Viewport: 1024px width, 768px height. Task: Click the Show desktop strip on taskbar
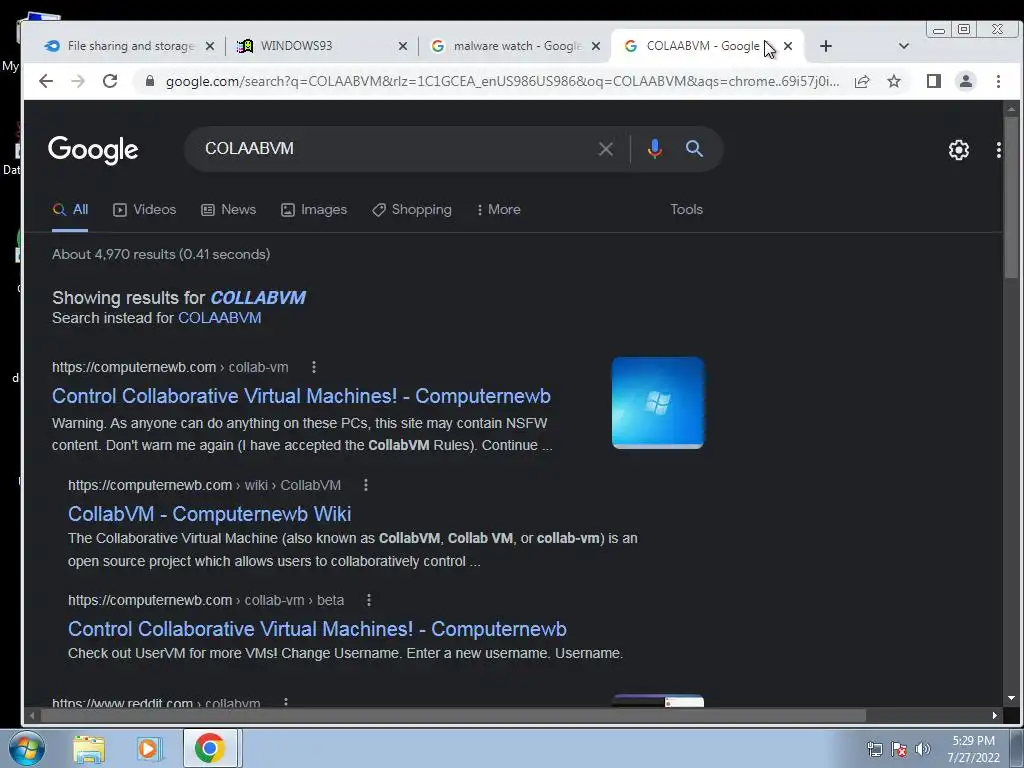[1017, 748]
